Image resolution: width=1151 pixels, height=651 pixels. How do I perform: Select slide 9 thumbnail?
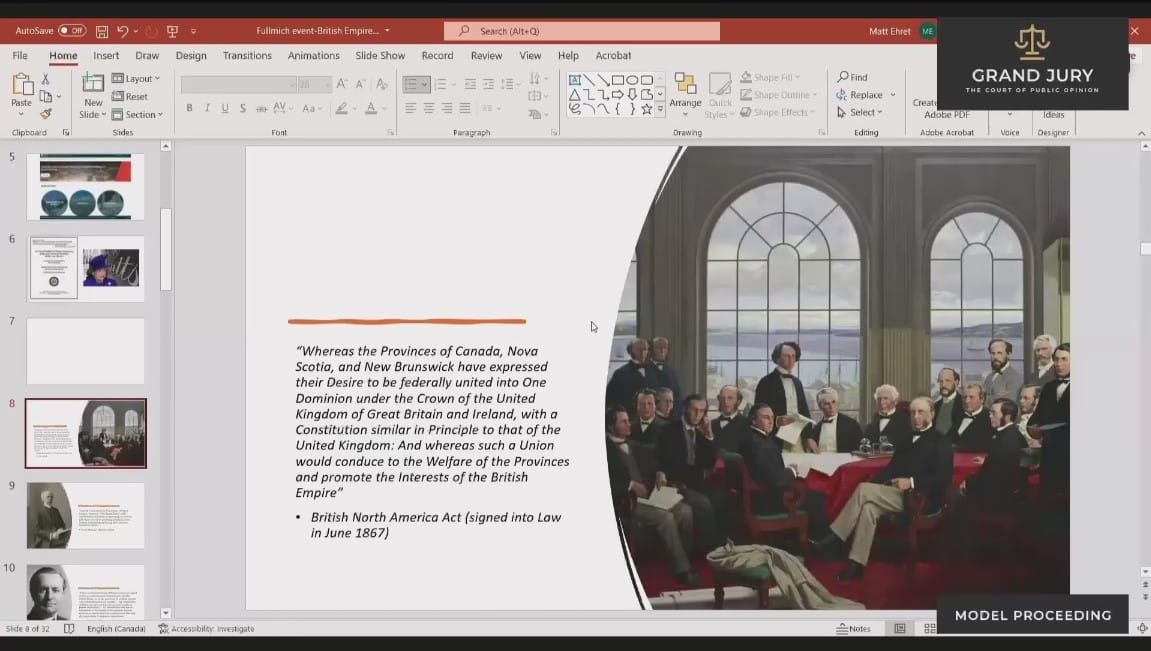click(x=86, y=515)
